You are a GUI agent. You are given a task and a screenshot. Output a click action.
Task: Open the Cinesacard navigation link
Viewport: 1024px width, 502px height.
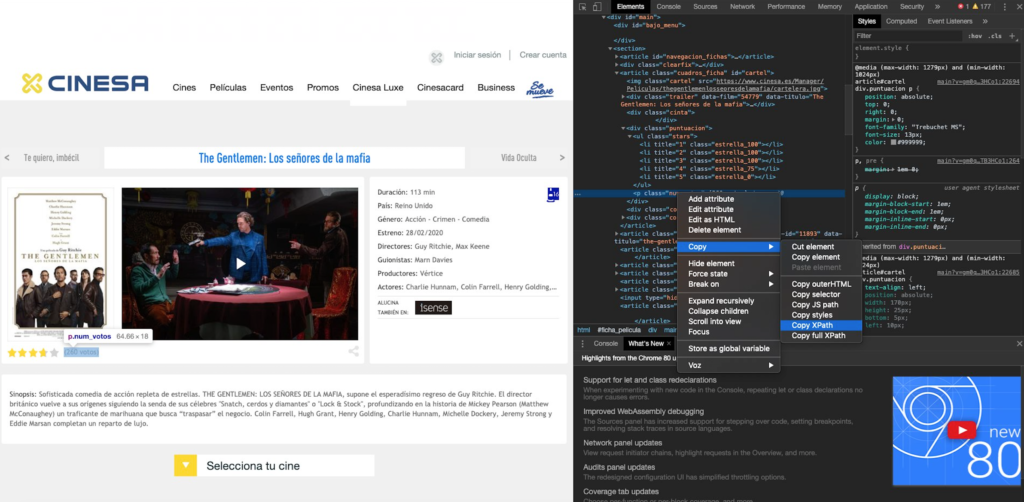coord(440,87)
